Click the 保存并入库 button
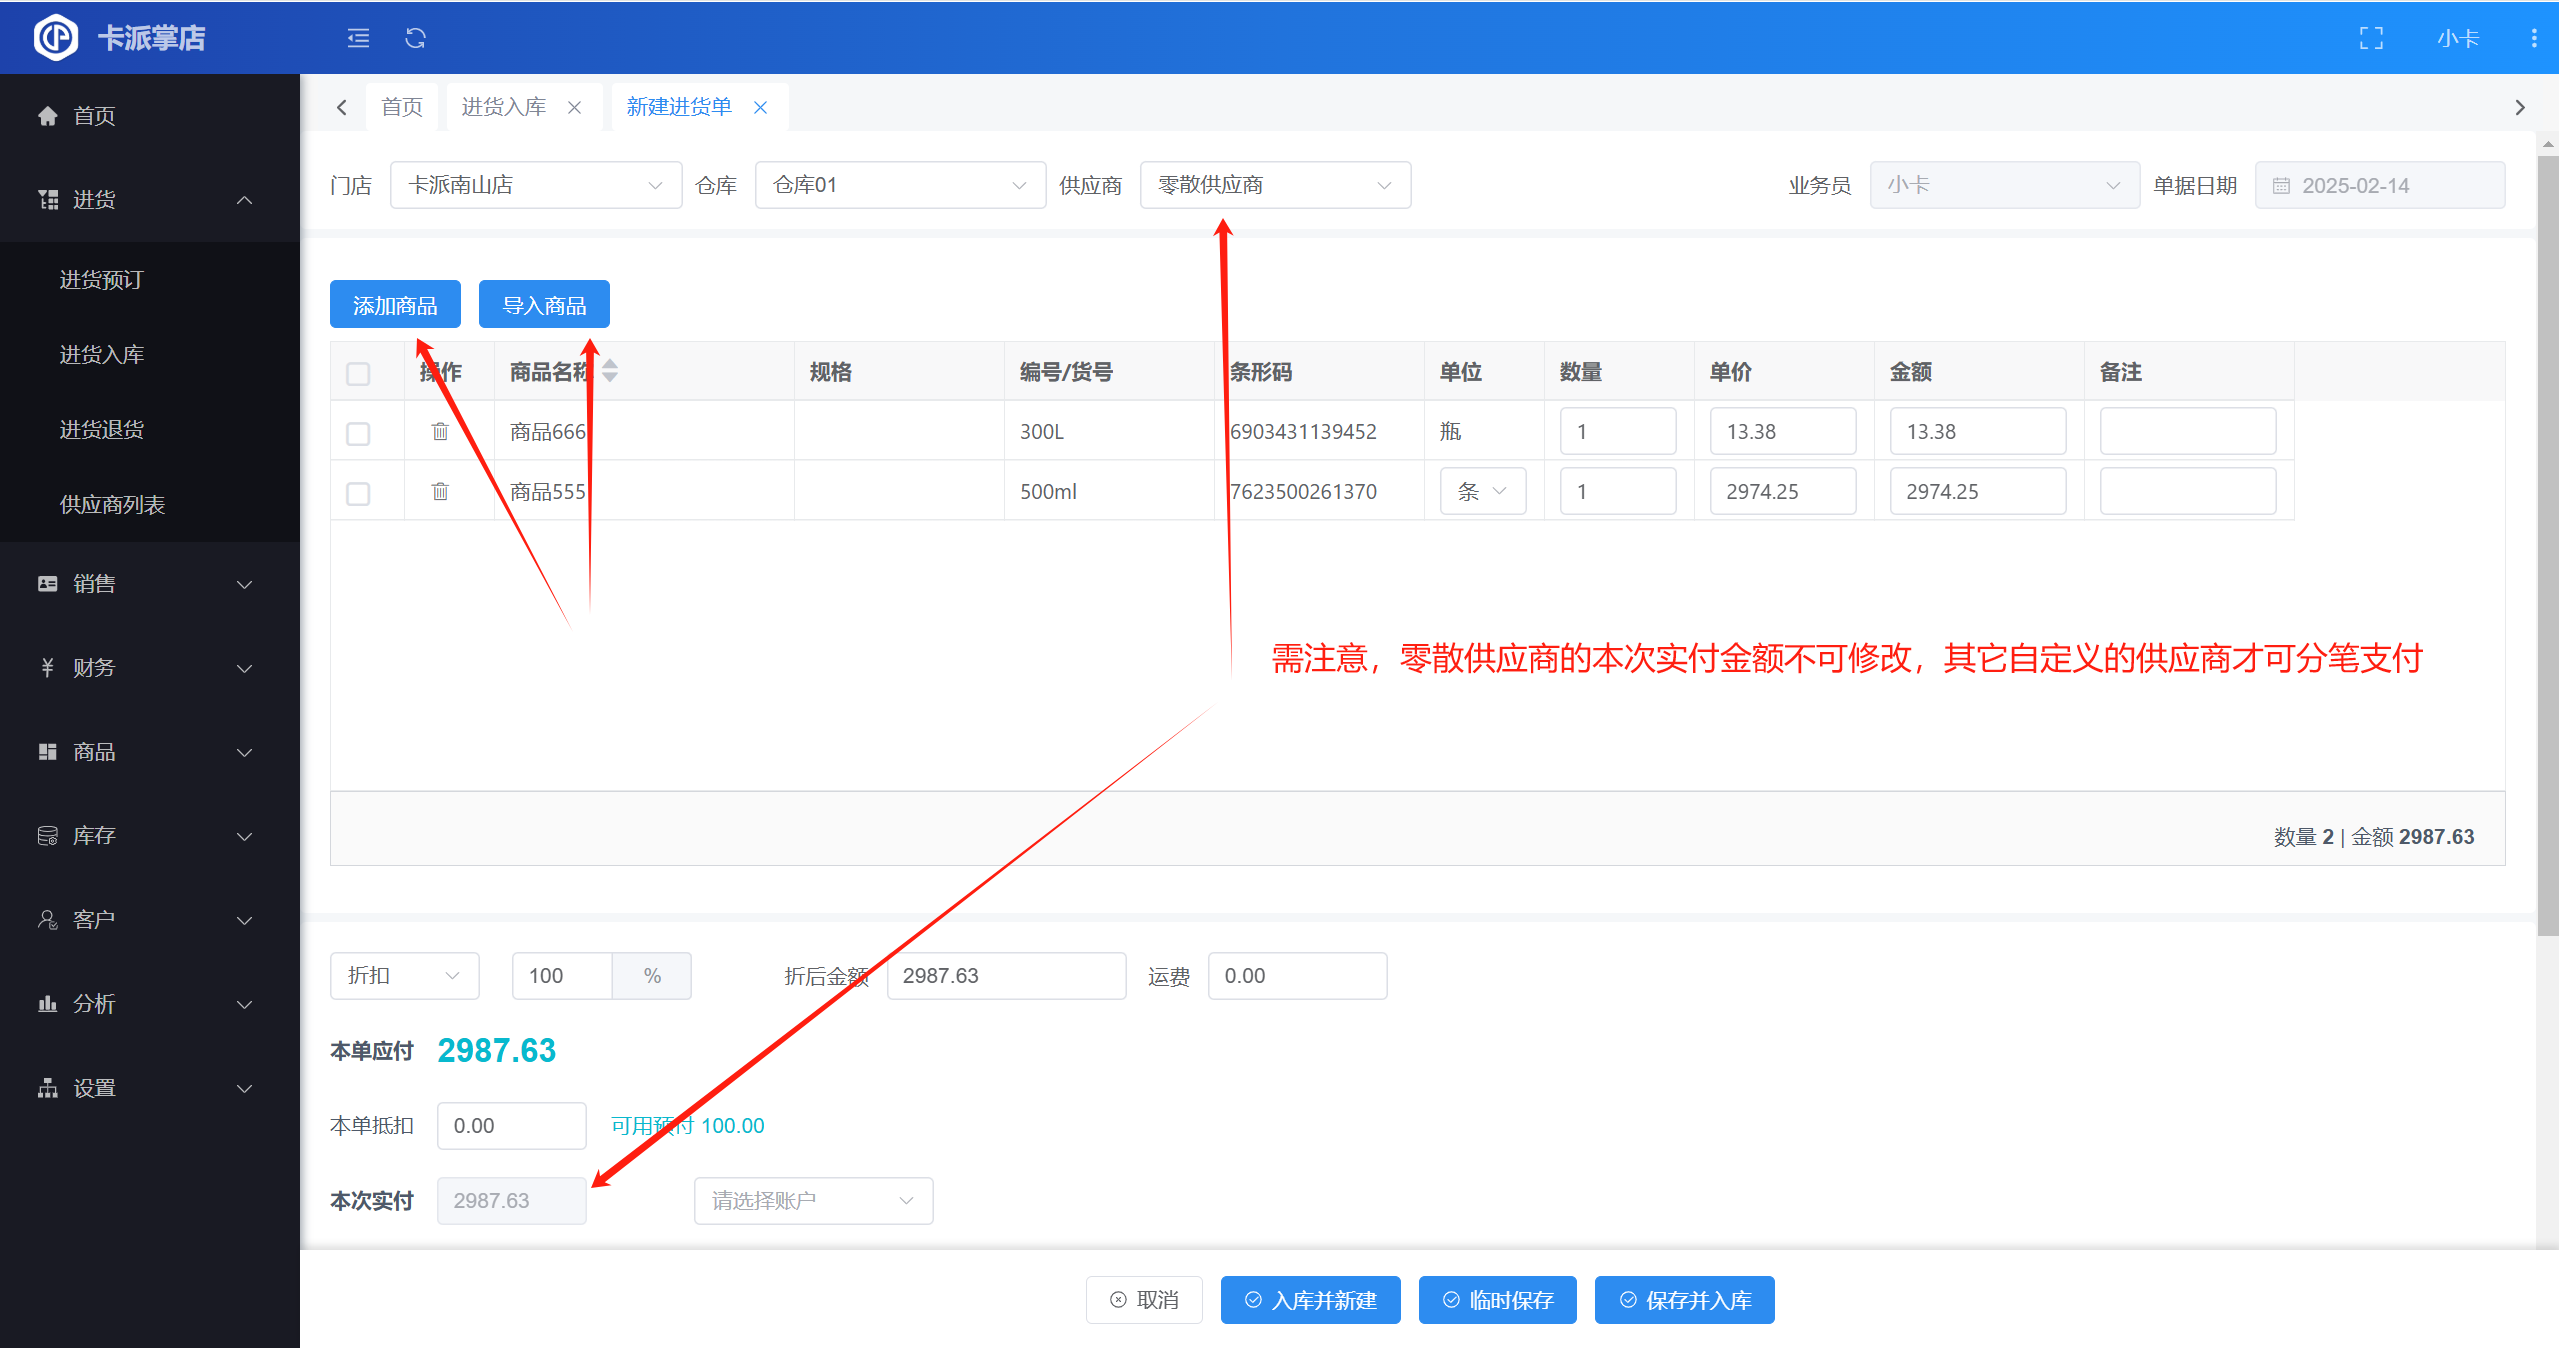Viewport: 2559px width, 1348px height. tap(1684, 1300)
